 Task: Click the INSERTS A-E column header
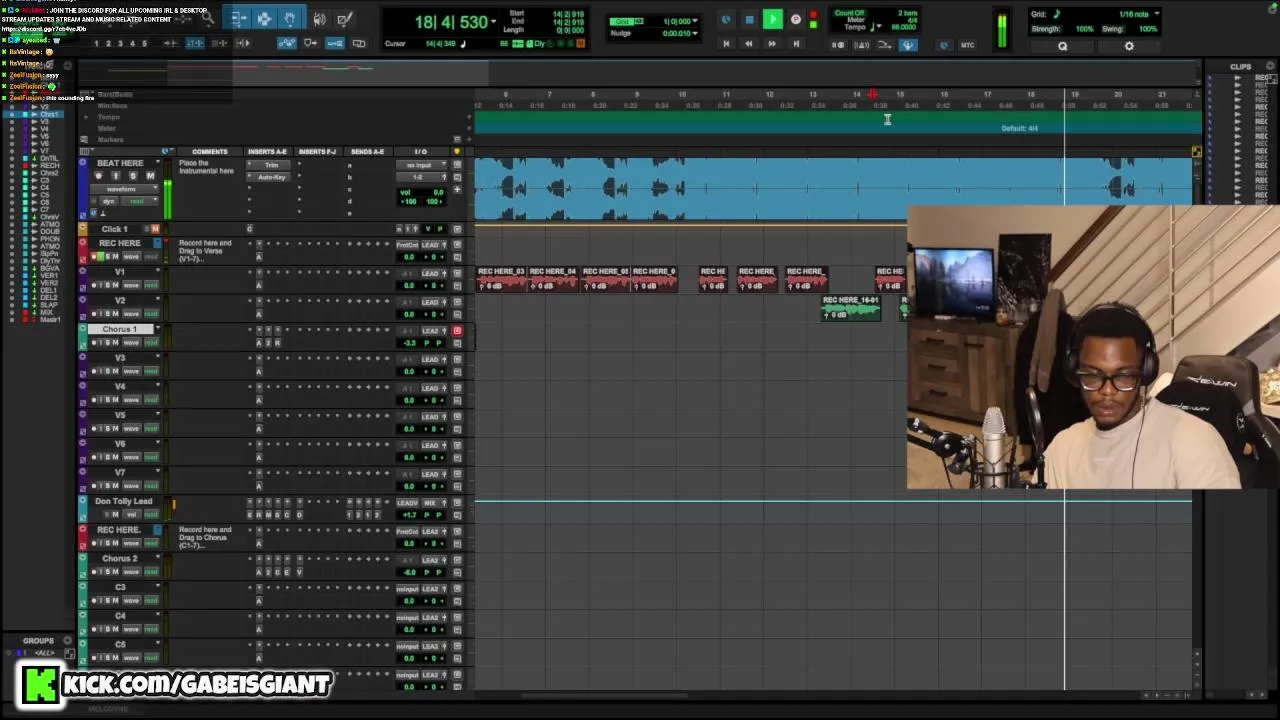coord(267,152)
